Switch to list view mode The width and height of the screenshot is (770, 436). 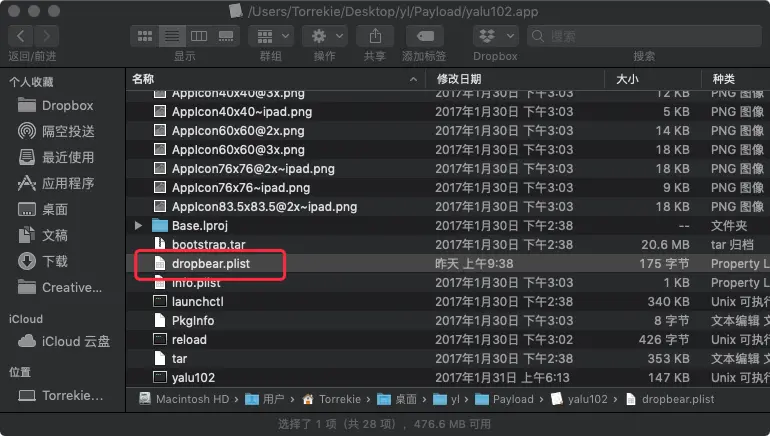172,36
